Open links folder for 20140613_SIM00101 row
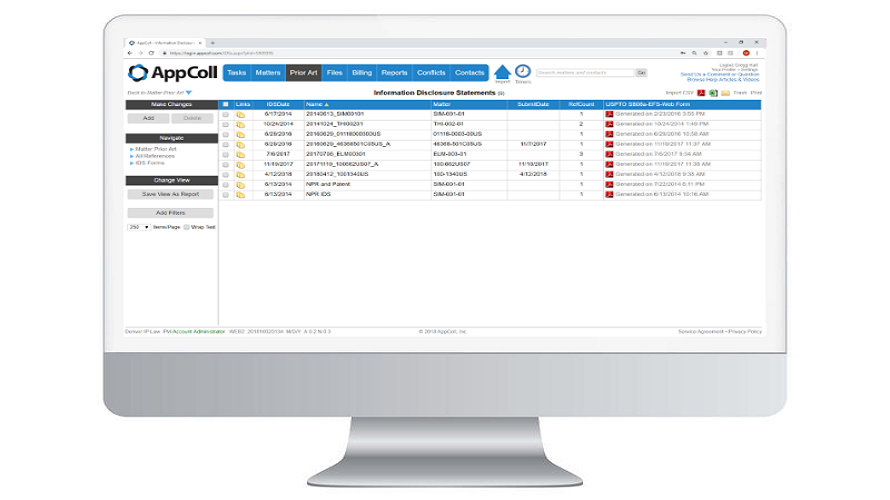890x500 pixels. [241, 115]
